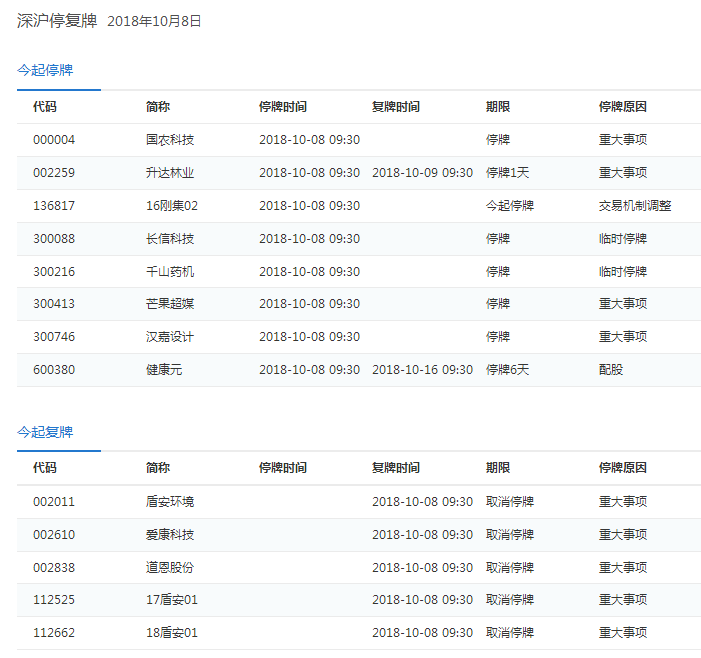Click stock code 002610
This screenshot has width=701, height=658.
tap(54, 535)
